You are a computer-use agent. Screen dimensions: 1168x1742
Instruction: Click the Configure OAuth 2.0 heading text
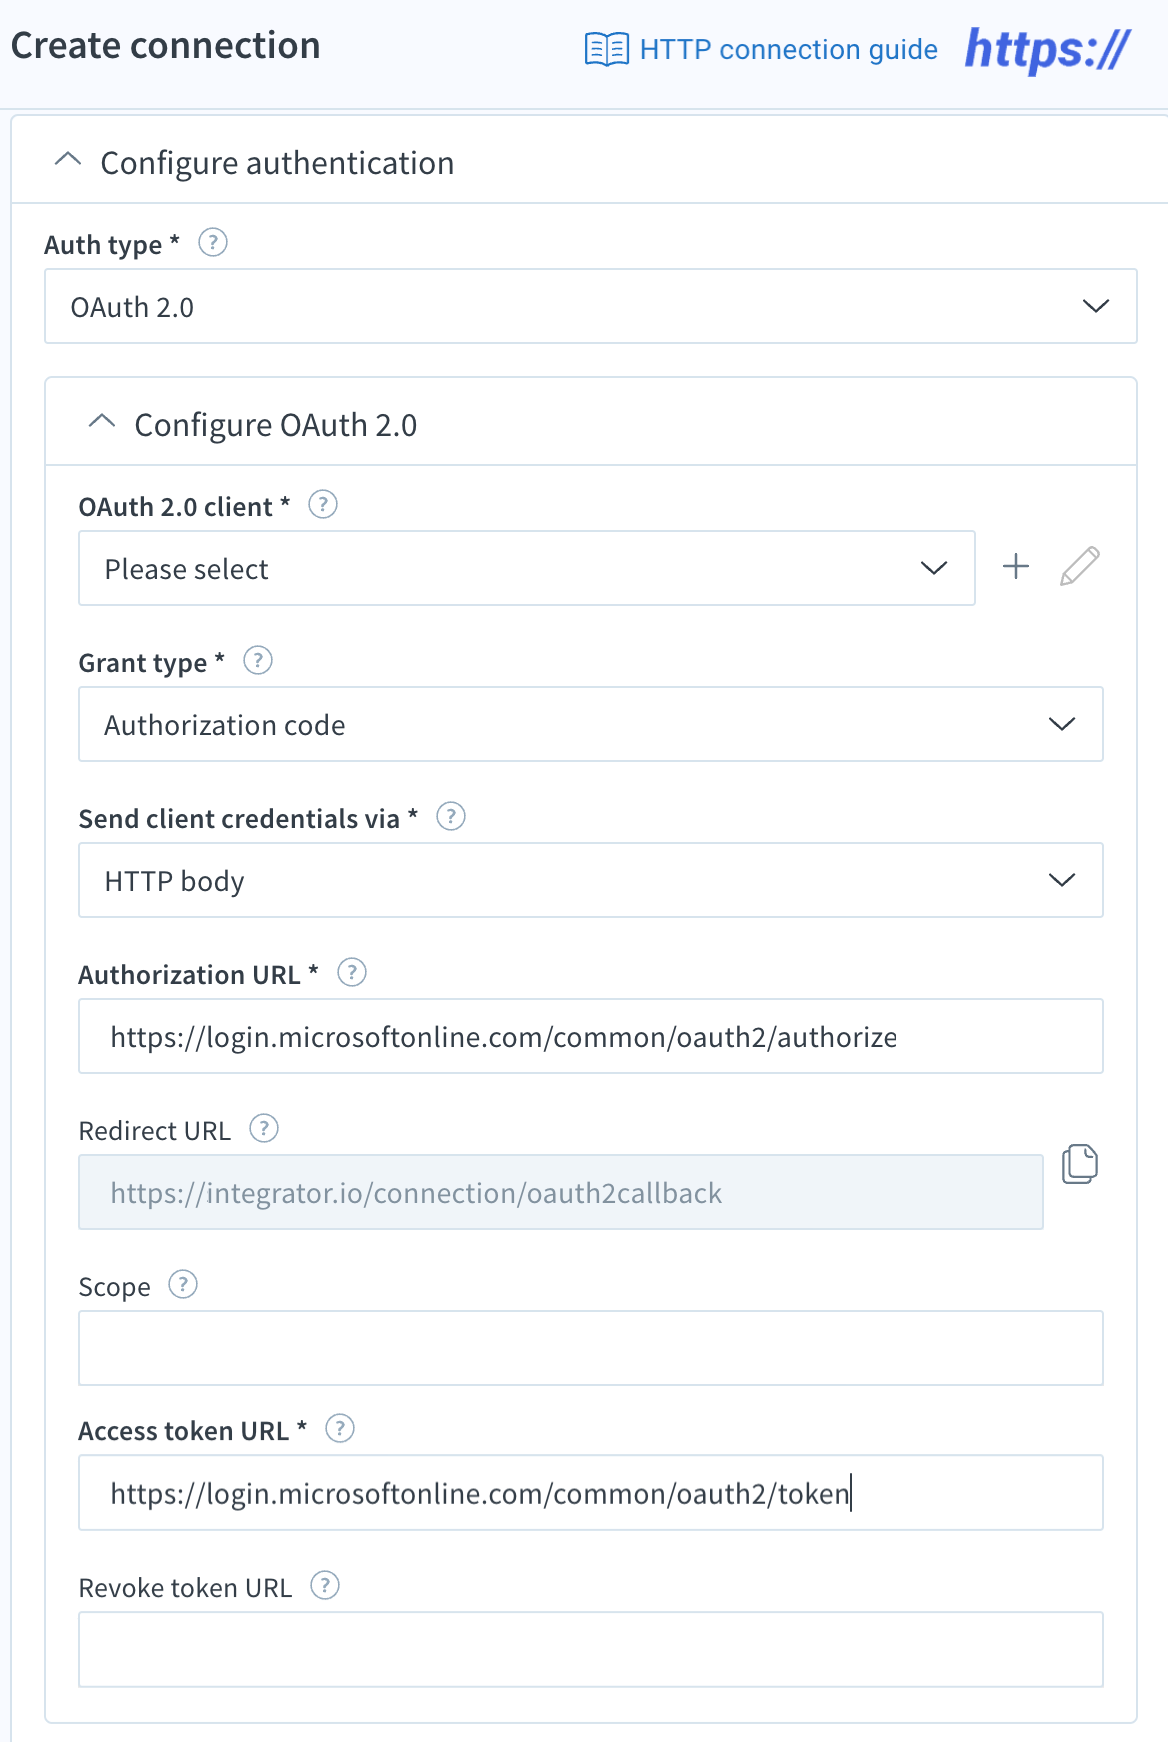click(275, 425)
